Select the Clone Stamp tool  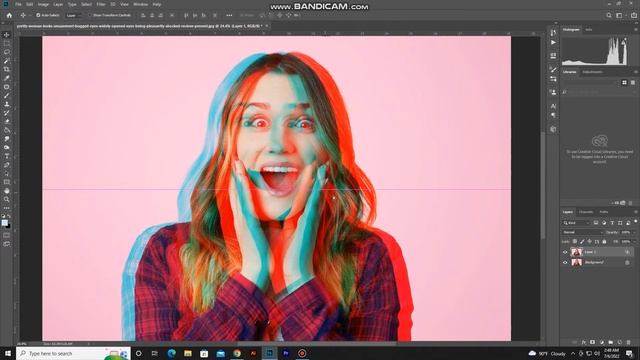pyautogui.click(x=7, y=104)
